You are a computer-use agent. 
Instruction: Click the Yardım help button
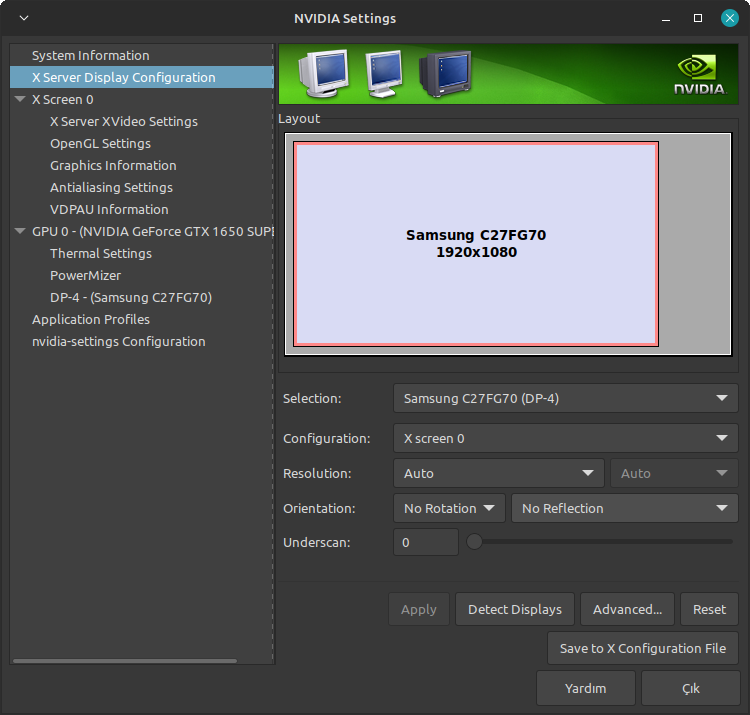click(585, 688)
